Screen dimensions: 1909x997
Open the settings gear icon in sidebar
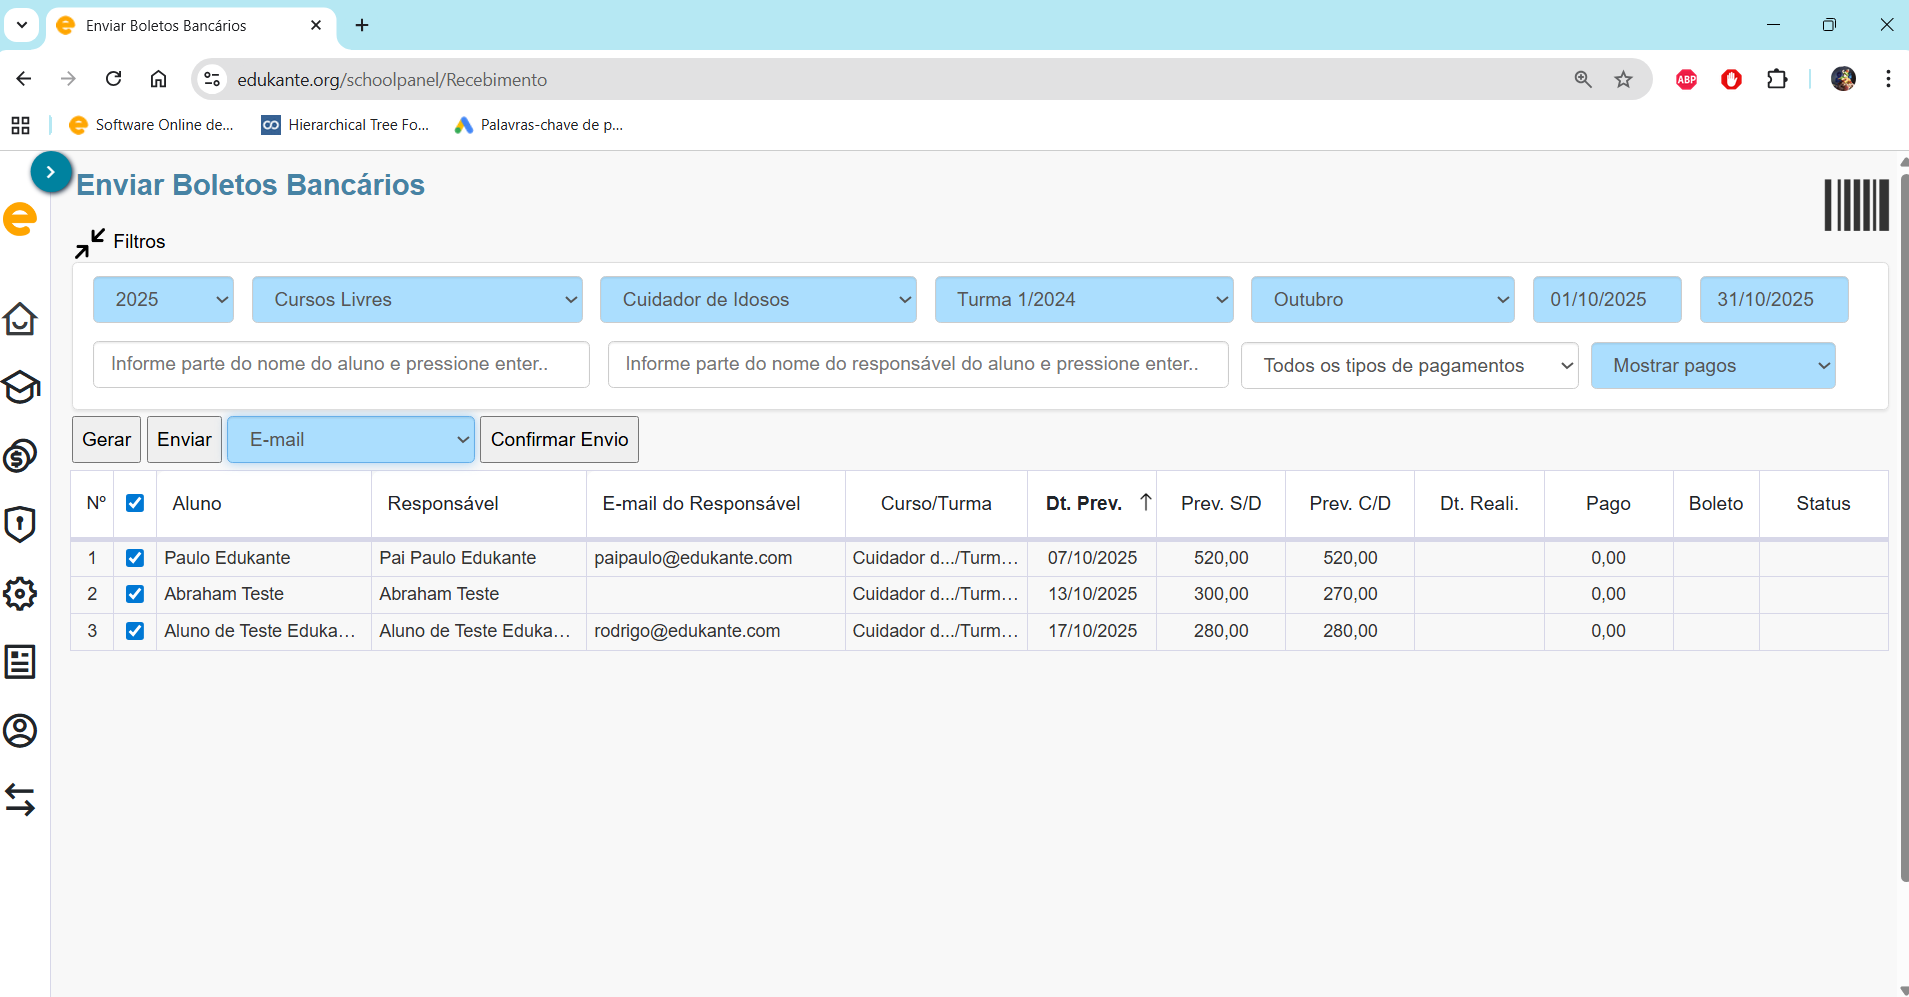20,594
